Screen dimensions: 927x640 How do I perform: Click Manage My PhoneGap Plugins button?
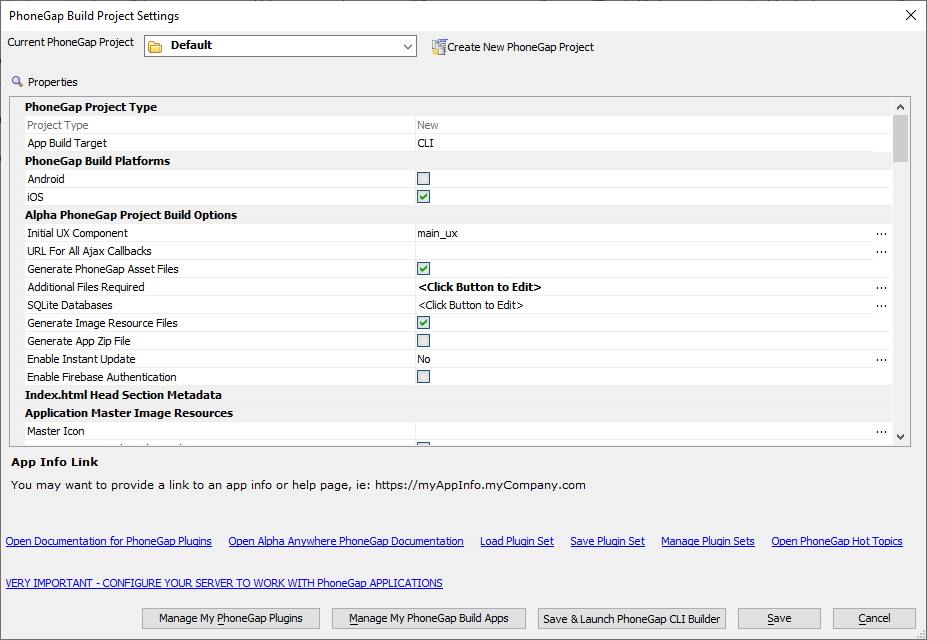[x=231, y=618]
